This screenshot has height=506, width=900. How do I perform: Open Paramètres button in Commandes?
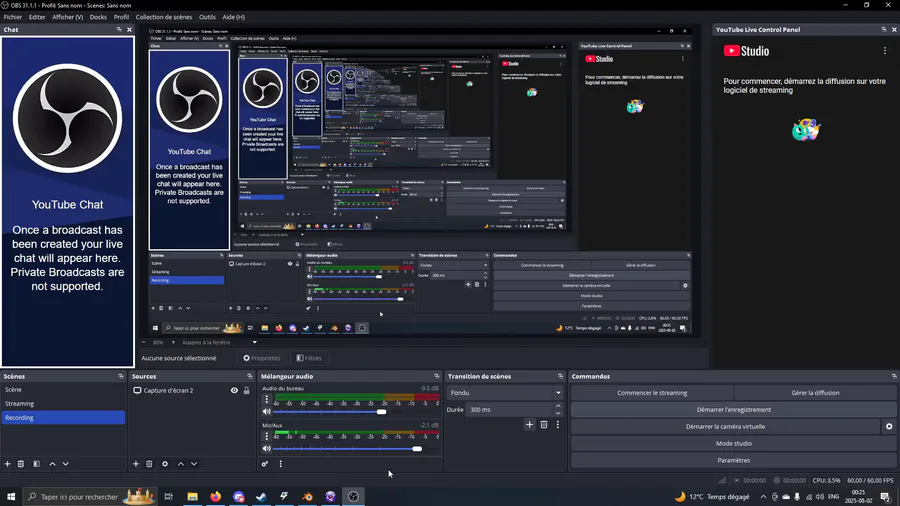point(734,460)
